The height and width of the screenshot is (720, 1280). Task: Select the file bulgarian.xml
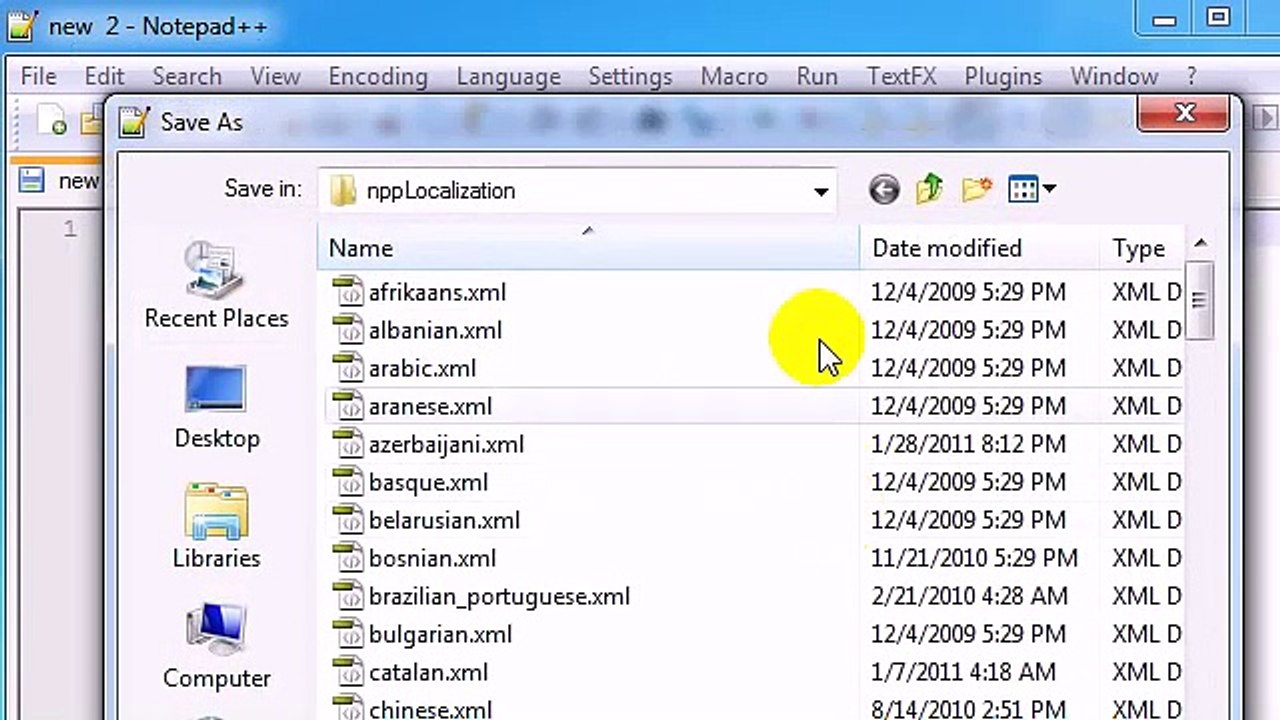pyautogui.click(x=440, y=634)
